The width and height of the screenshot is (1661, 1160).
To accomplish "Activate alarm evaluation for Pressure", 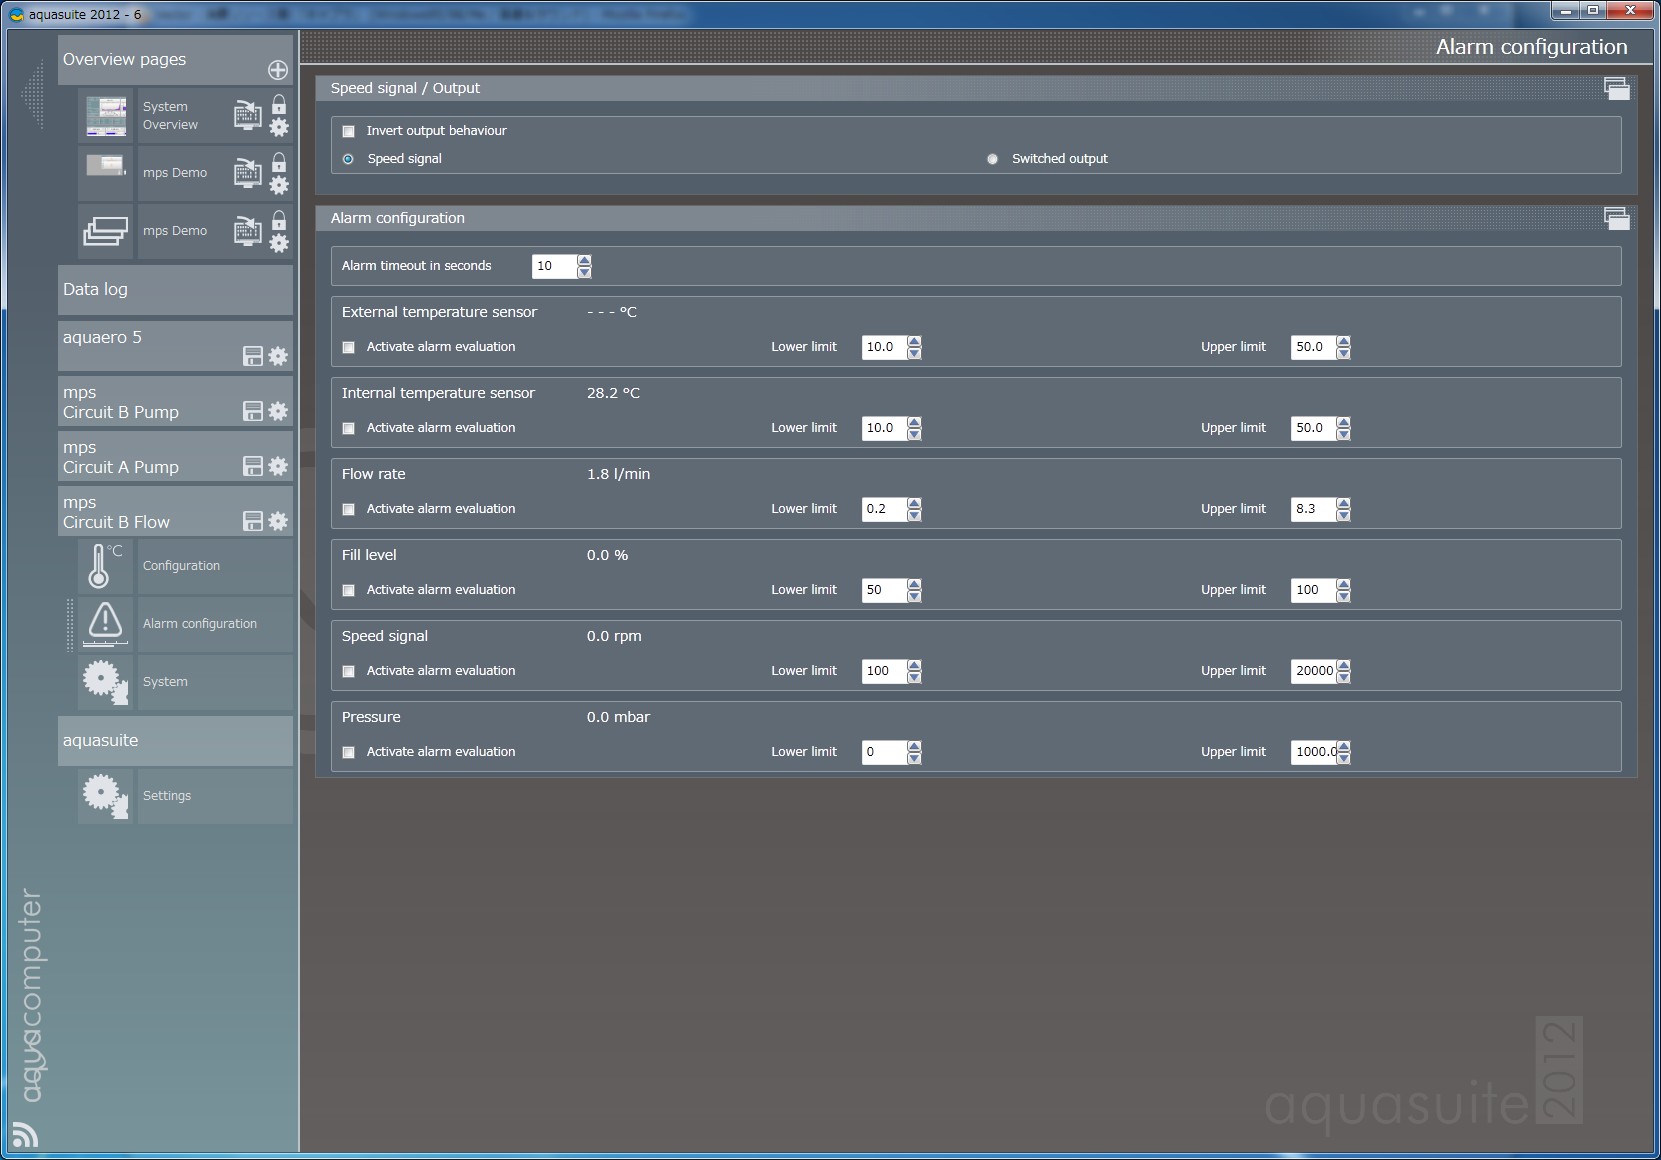I will tap(349, 752).
